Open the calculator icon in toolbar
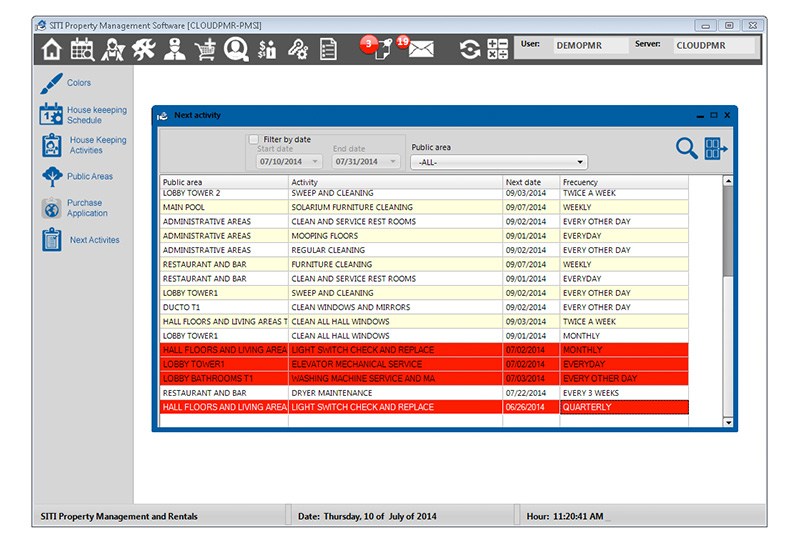Image resolution: width=800 pixels, height=551 pixels. [497, 49]
